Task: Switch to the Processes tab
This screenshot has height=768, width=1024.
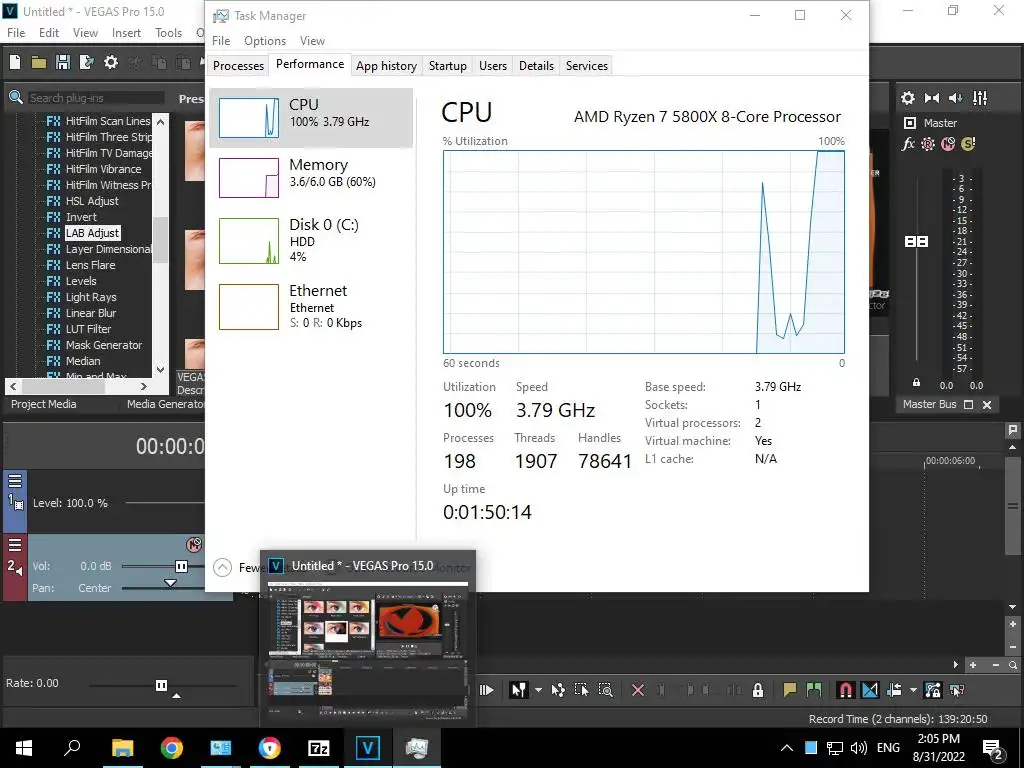Action: point(238,65)
